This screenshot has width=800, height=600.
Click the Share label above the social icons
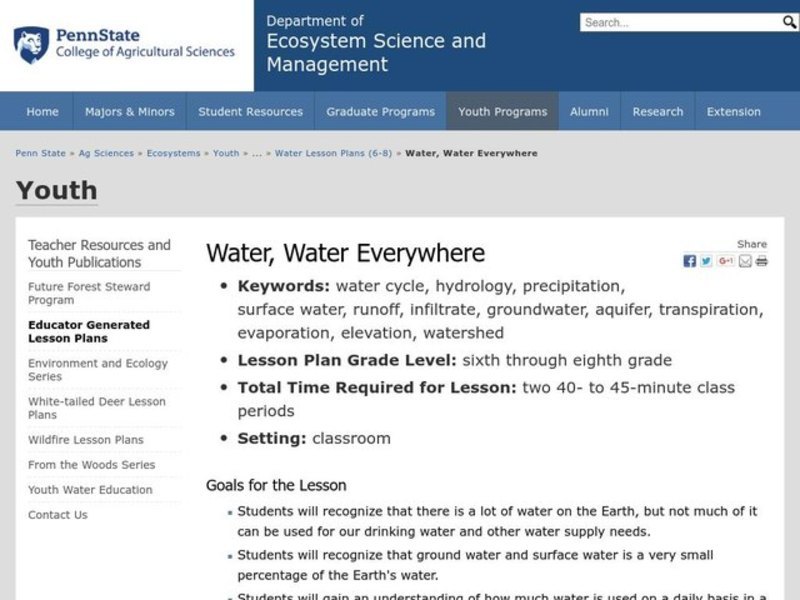[x=752, y=243]
